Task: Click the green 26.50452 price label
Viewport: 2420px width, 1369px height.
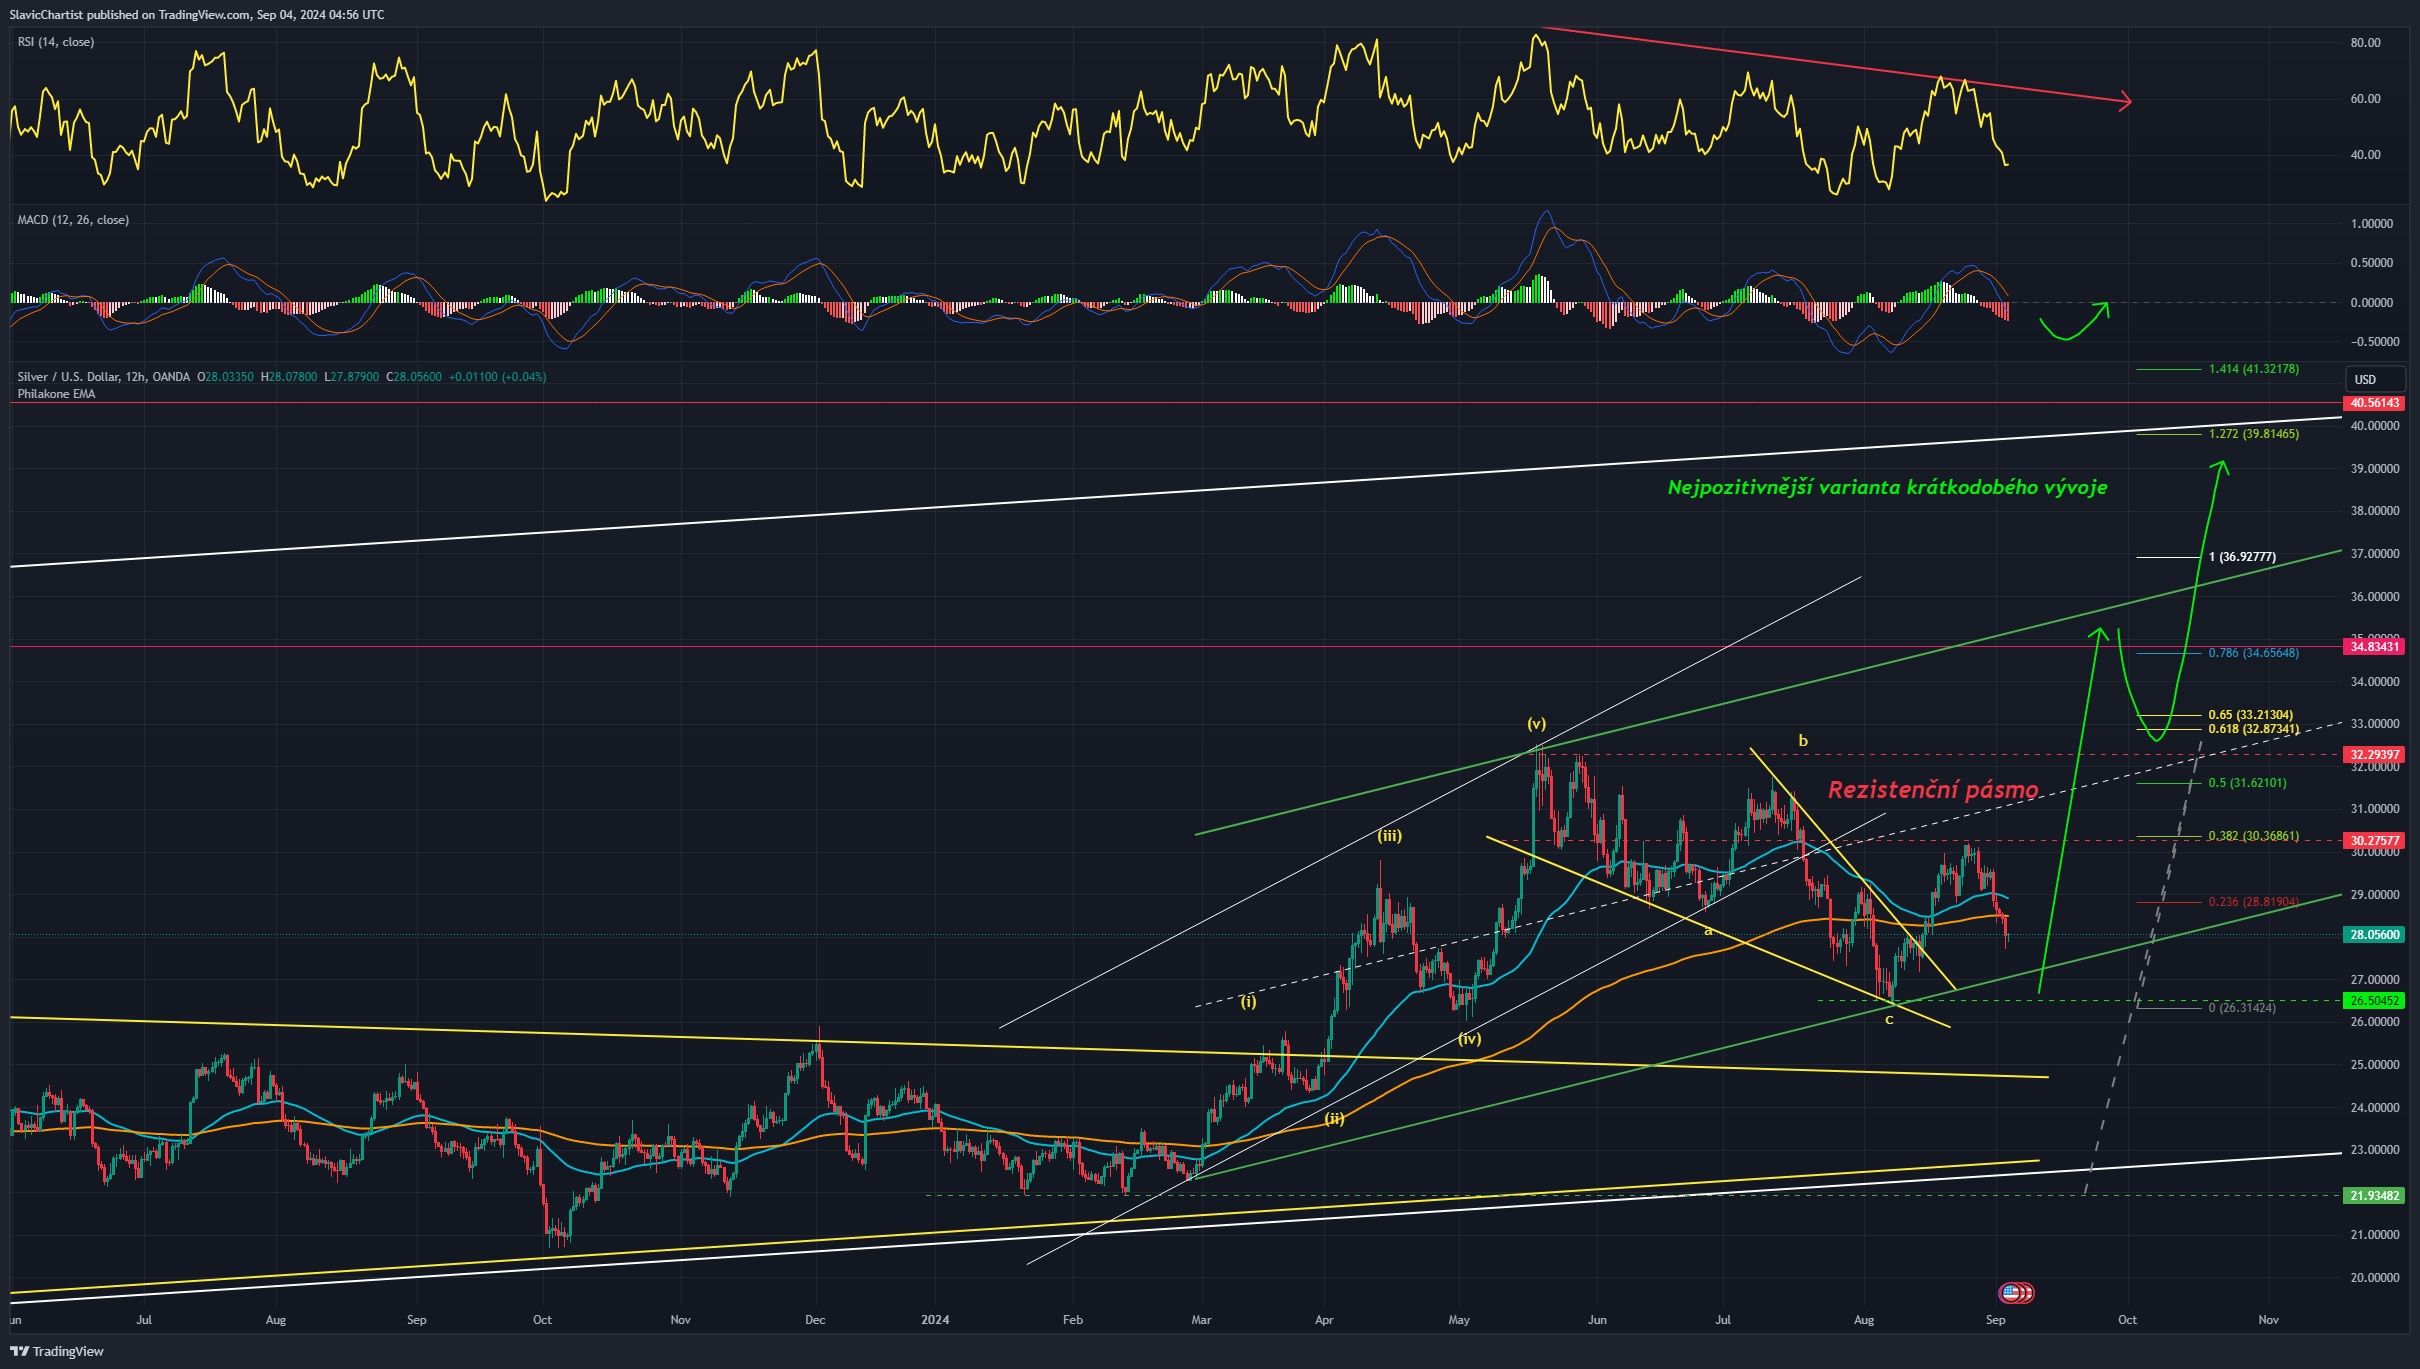Action: [x=2374, y=1001]
